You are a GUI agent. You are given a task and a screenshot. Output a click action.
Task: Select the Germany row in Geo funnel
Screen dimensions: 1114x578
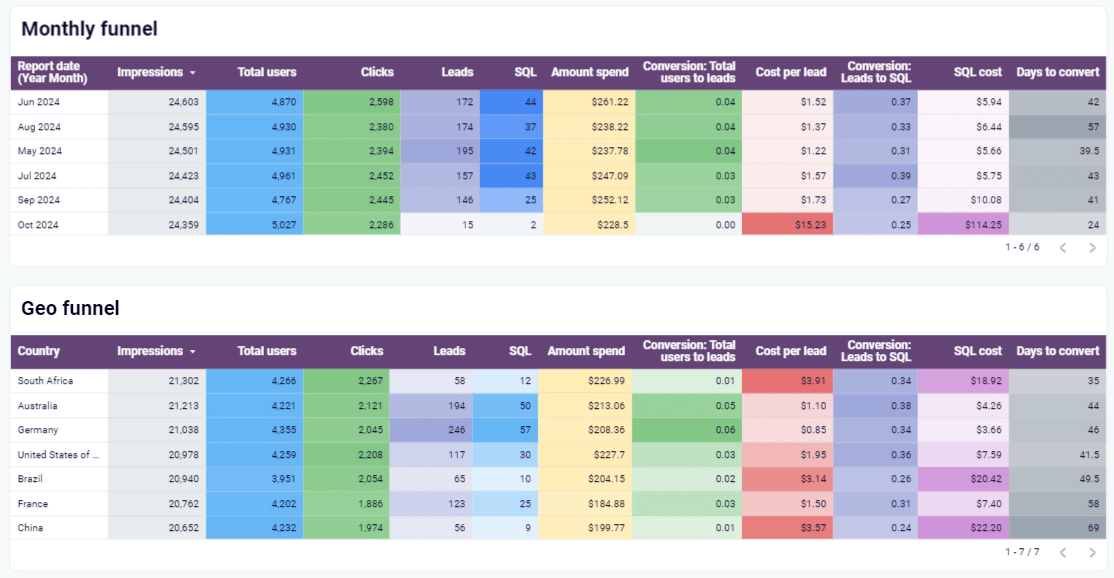[x=558, y=430]
